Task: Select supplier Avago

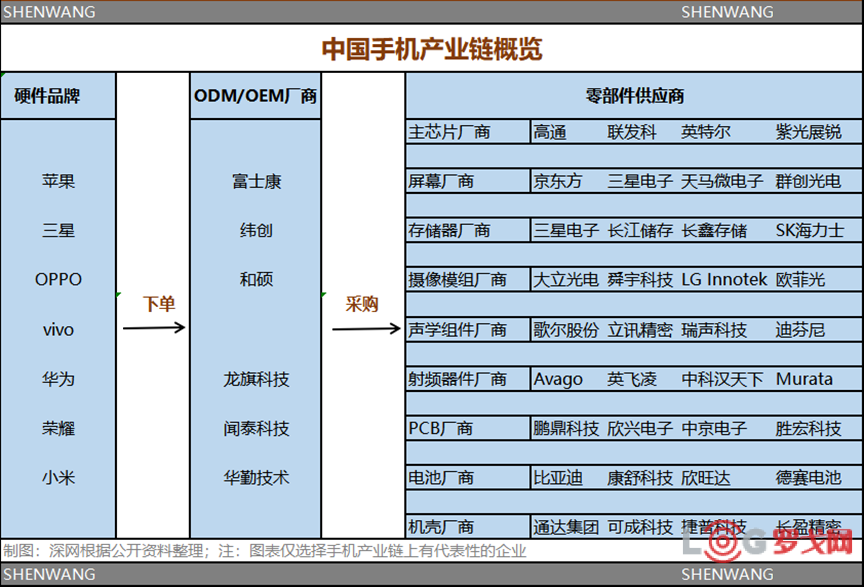Action: tap(558, 379)
